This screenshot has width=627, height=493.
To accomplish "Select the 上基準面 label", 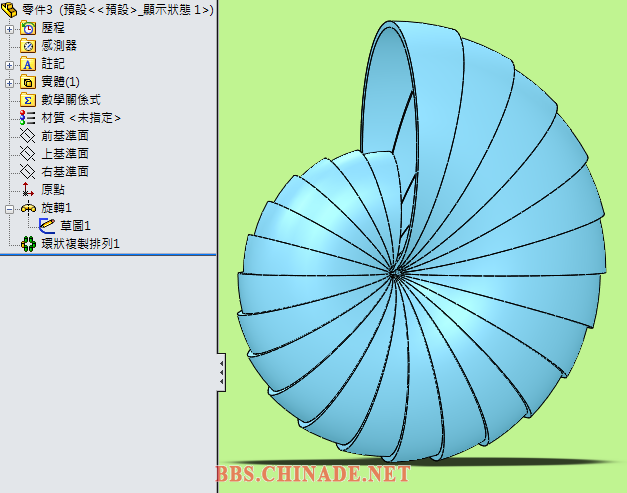I will pos(65,154).
